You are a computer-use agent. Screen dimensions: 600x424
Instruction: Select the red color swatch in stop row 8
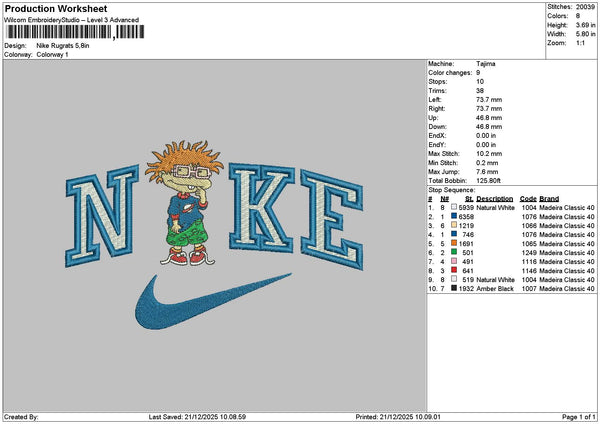pos(454,270)
